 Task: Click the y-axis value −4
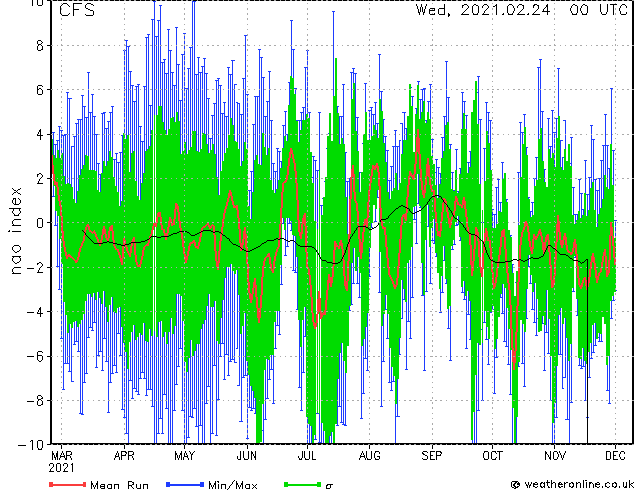point(35,312)
